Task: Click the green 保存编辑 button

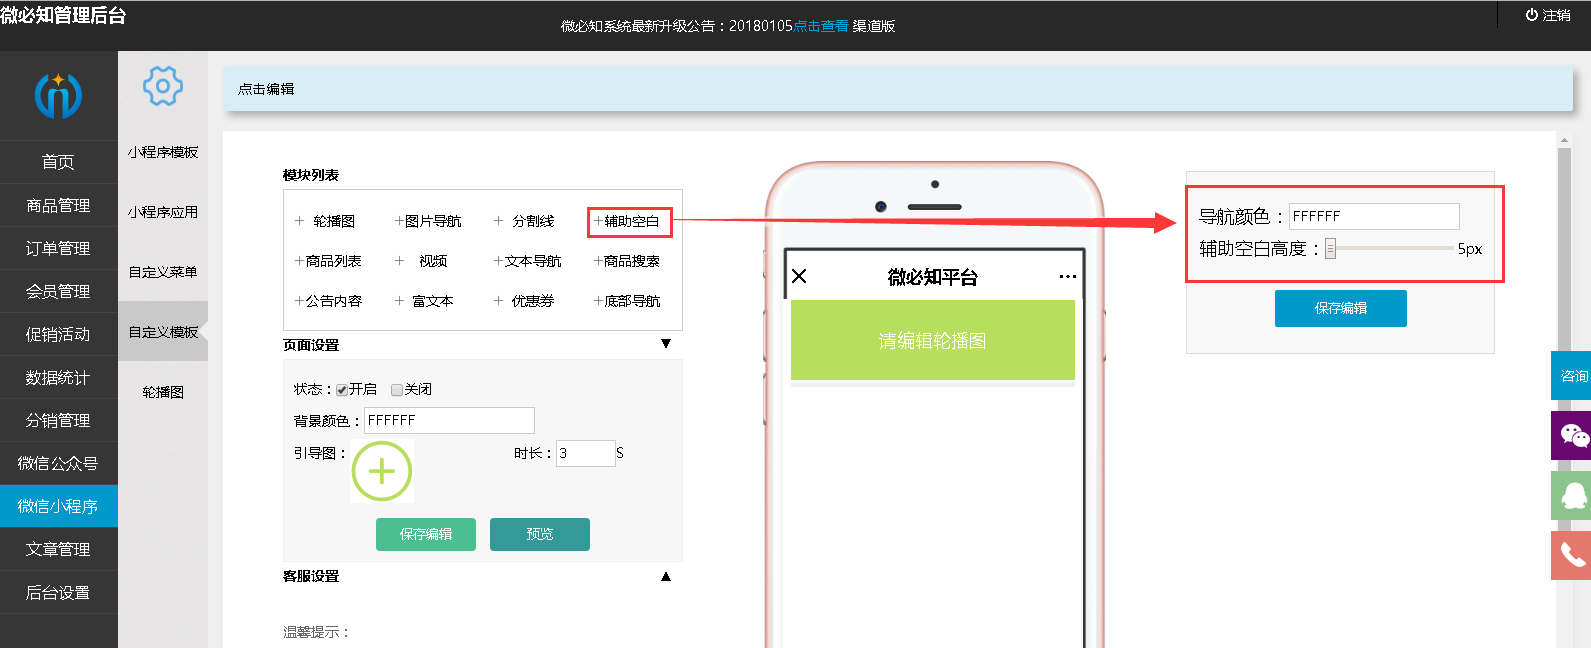Action: (426, 534)
